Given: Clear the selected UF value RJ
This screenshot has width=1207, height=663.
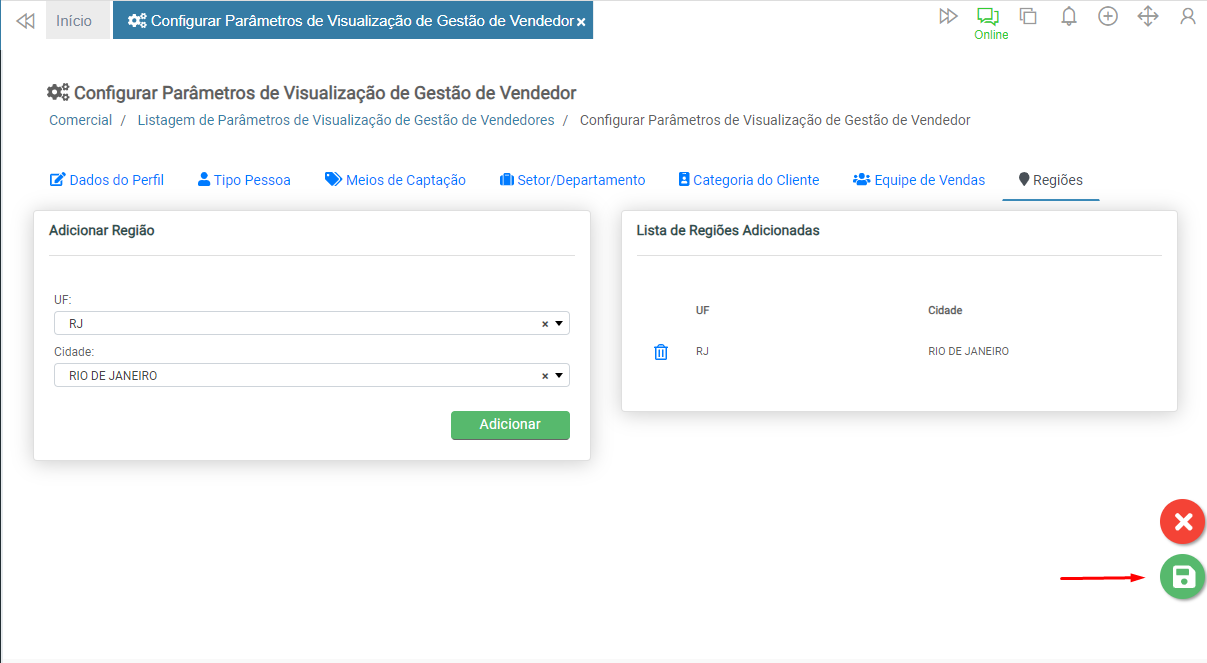Looking at the screenshot, I should (x=545, y=324).
